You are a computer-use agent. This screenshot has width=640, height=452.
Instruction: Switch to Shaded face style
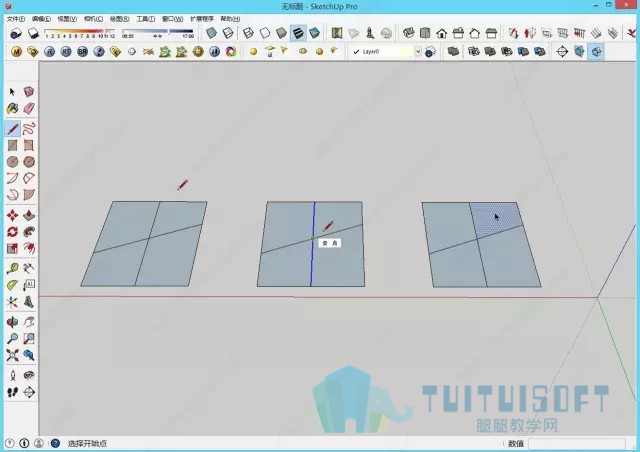(x=281, y=33)
